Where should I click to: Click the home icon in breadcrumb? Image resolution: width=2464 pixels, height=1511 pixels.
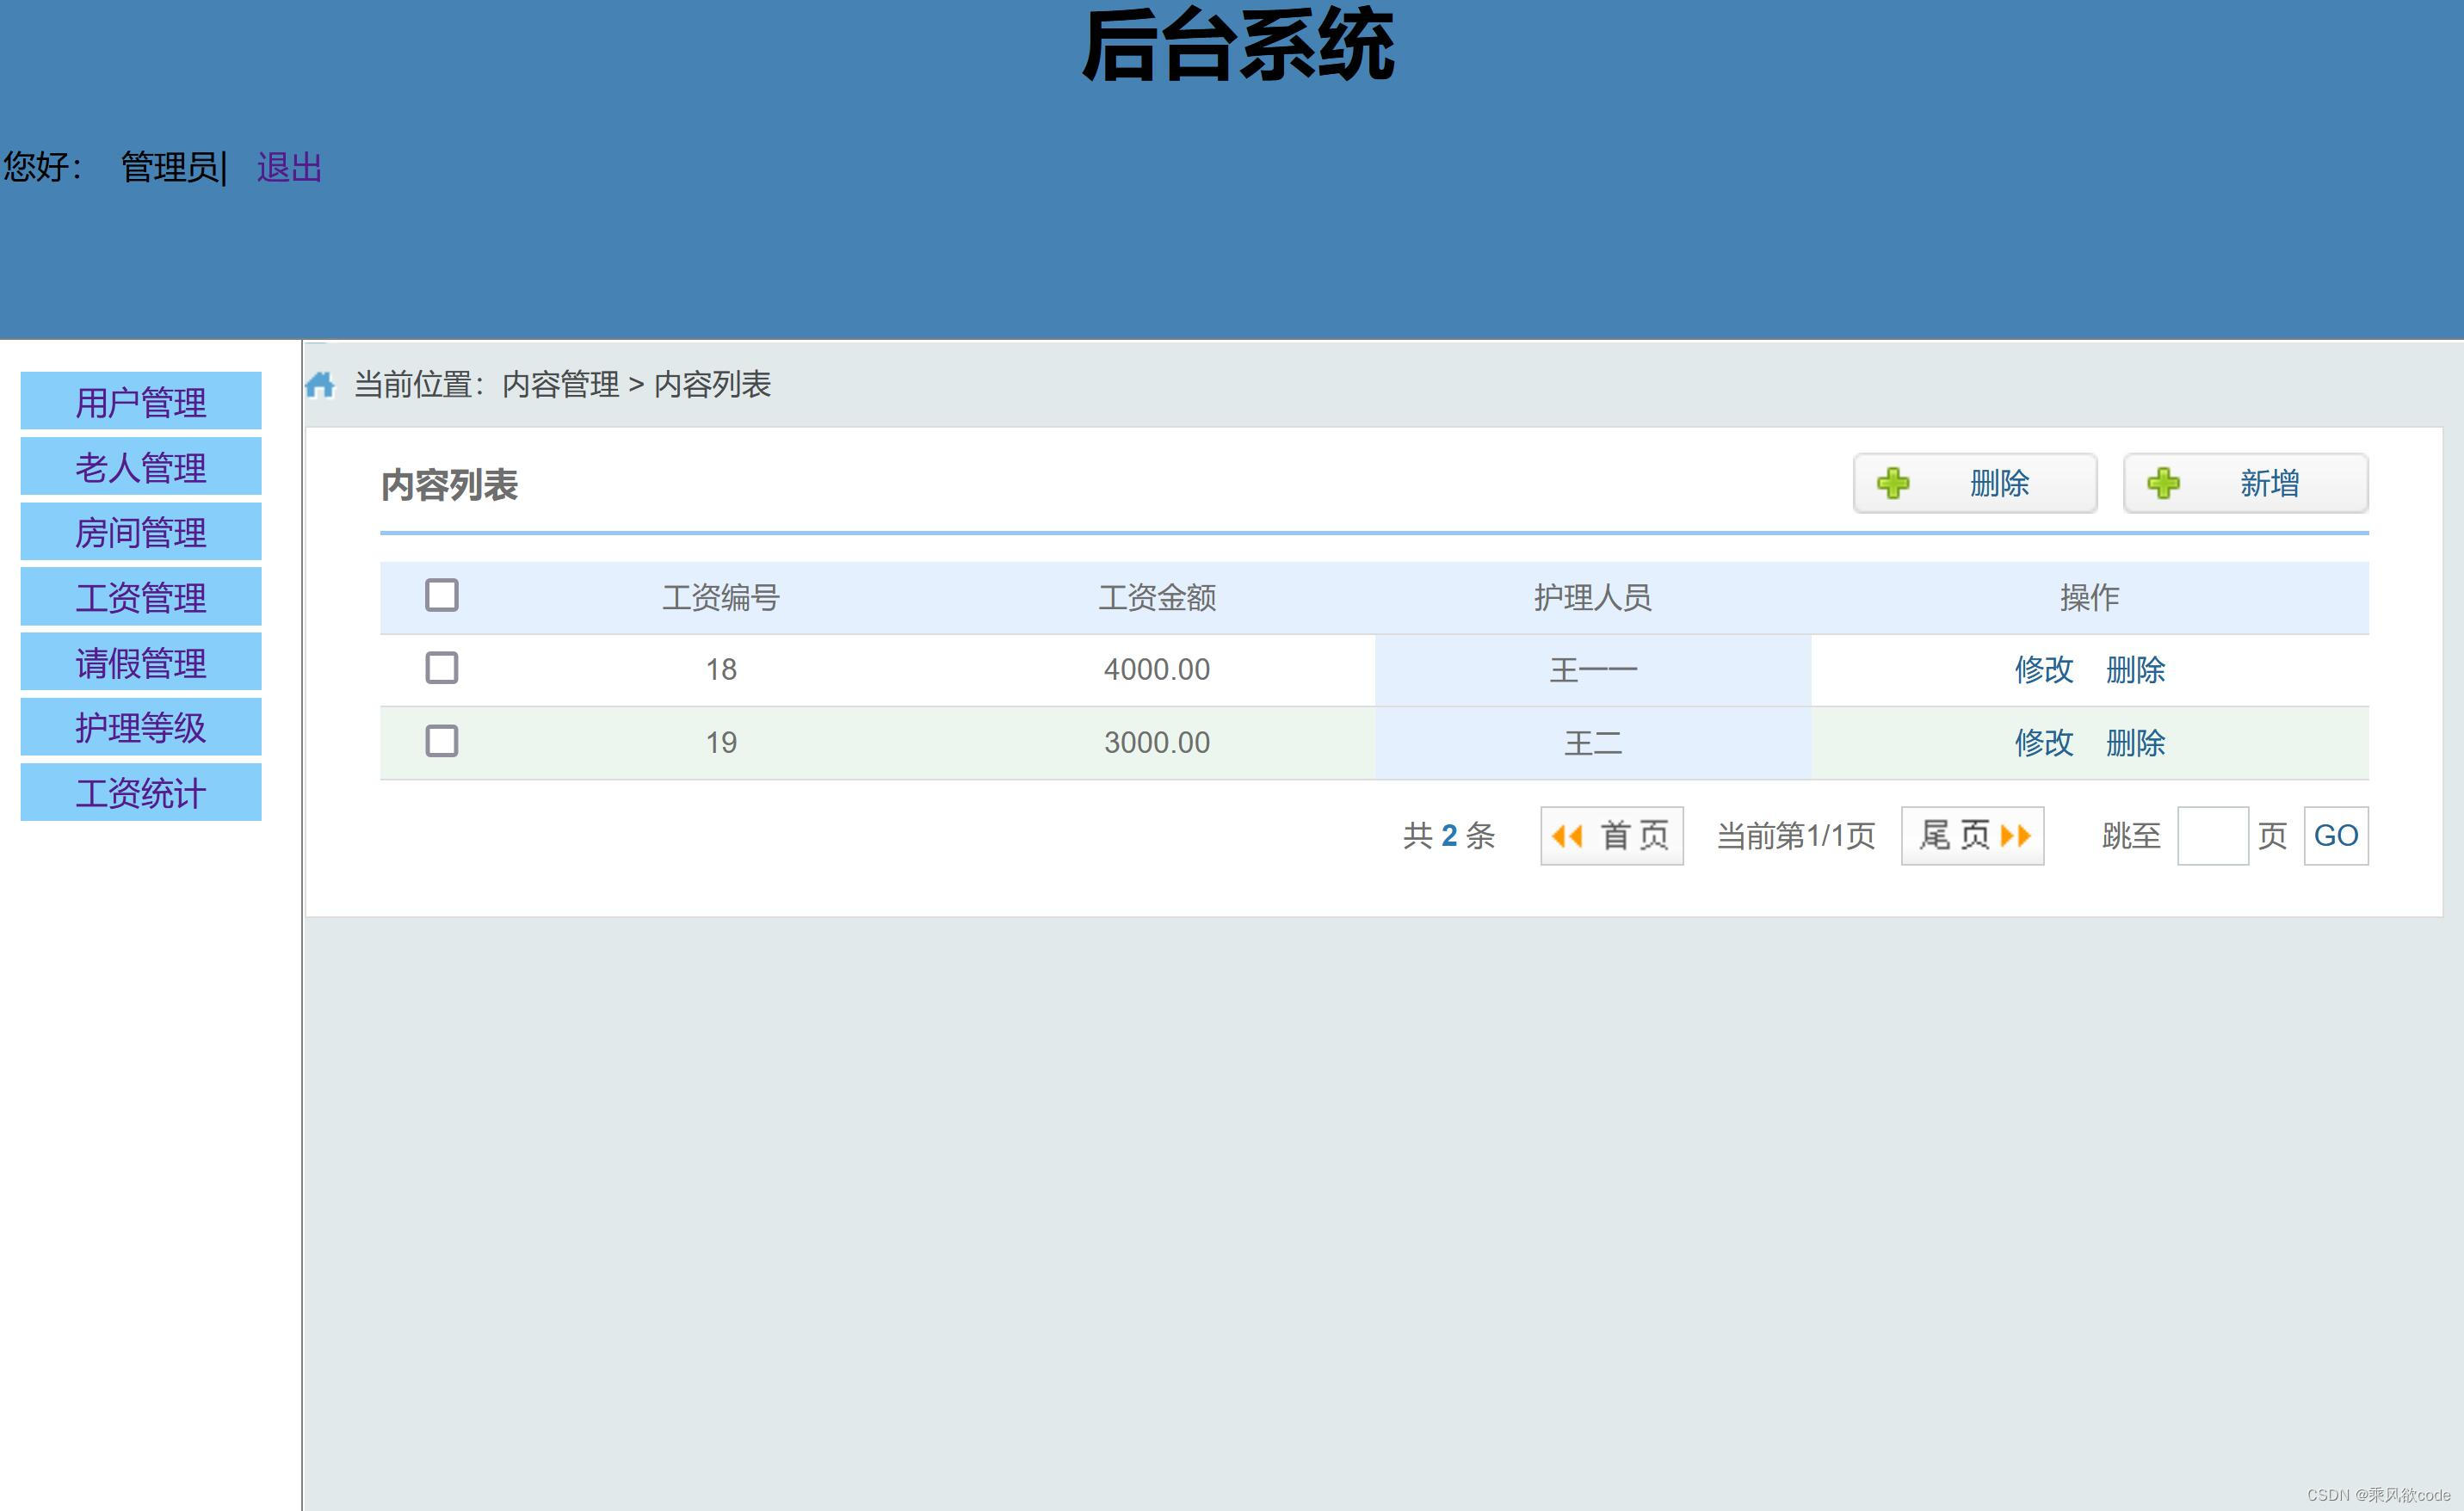point(320,384)
